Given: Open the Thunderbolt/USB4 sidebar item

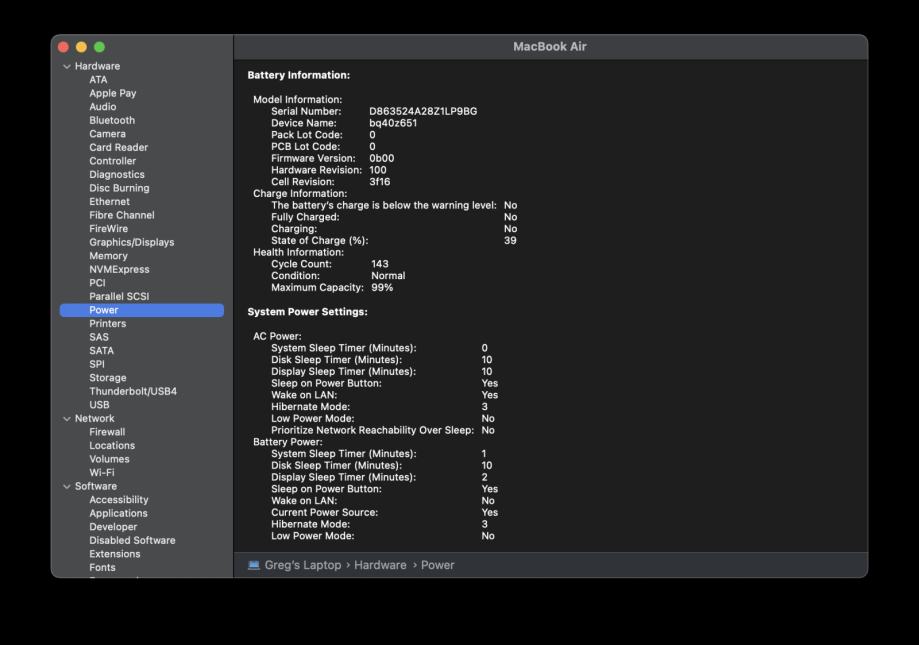Looking at the screenshot, I should pos(132,391).
